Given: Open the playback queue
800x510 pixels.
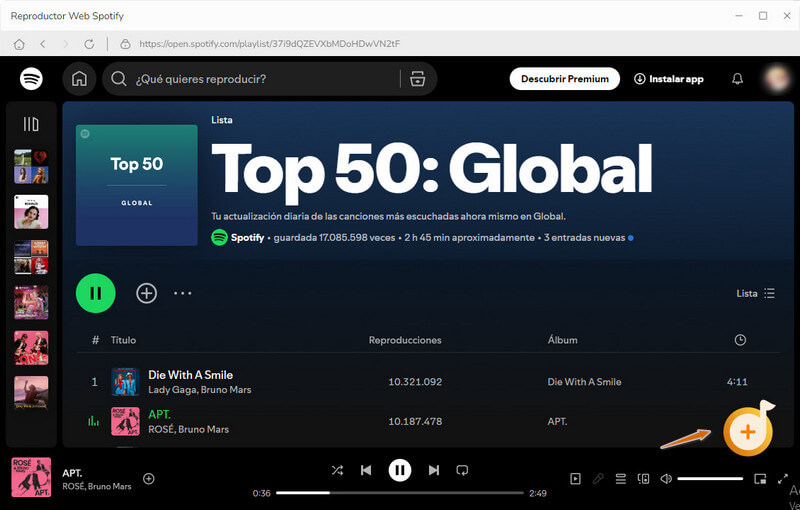Looking at the screenshot, I should coord(620,479).
